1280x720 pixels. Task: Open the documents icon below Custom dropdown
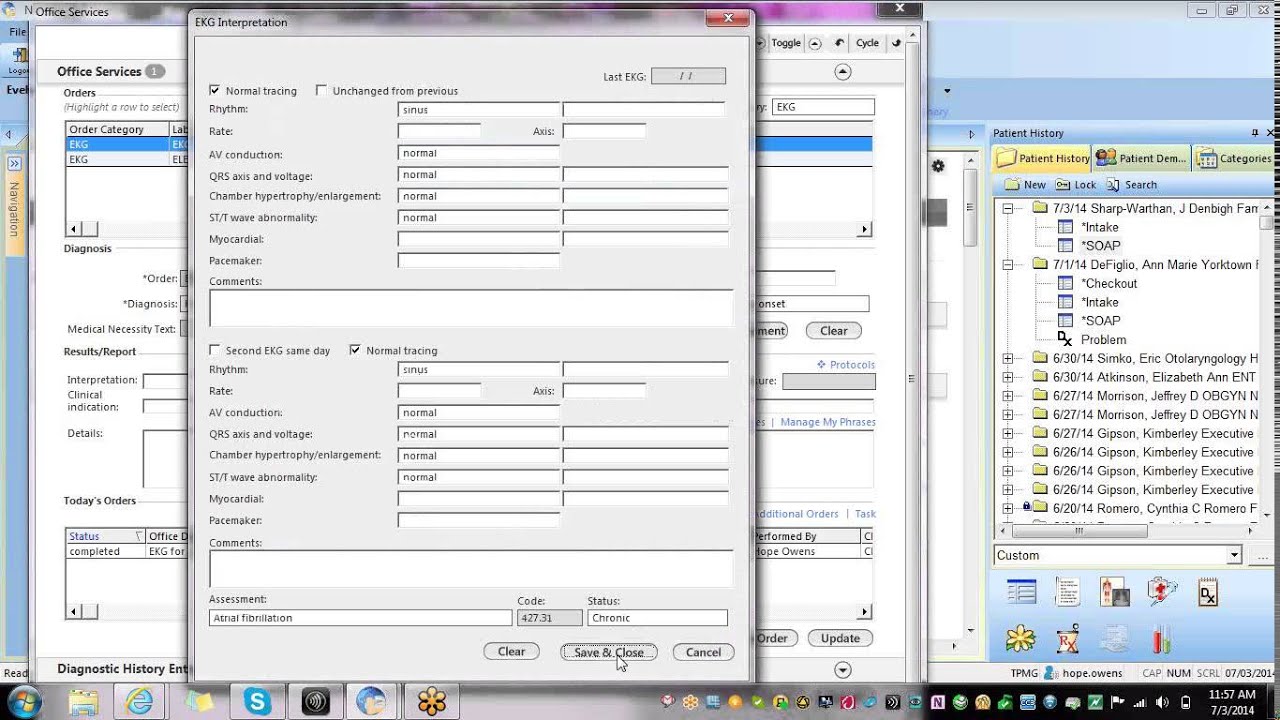click(1068, 593)
